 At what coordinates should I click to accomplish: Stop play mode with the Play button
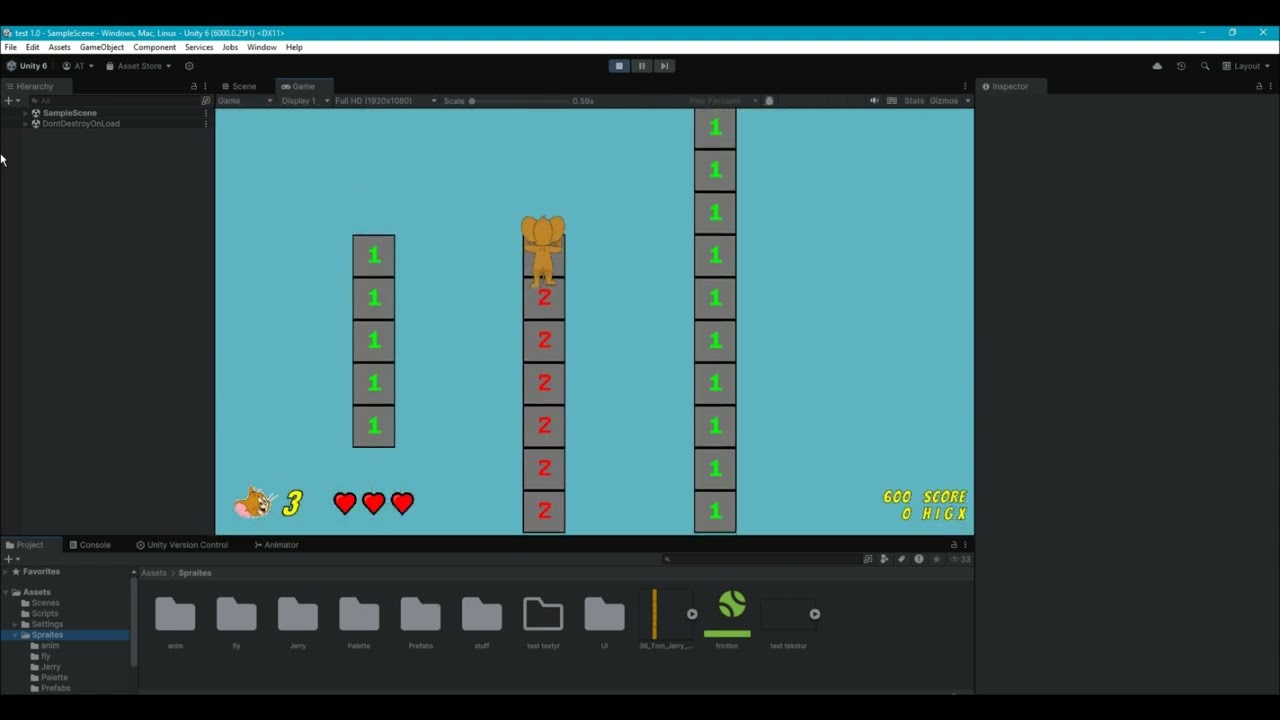point(619,66)
